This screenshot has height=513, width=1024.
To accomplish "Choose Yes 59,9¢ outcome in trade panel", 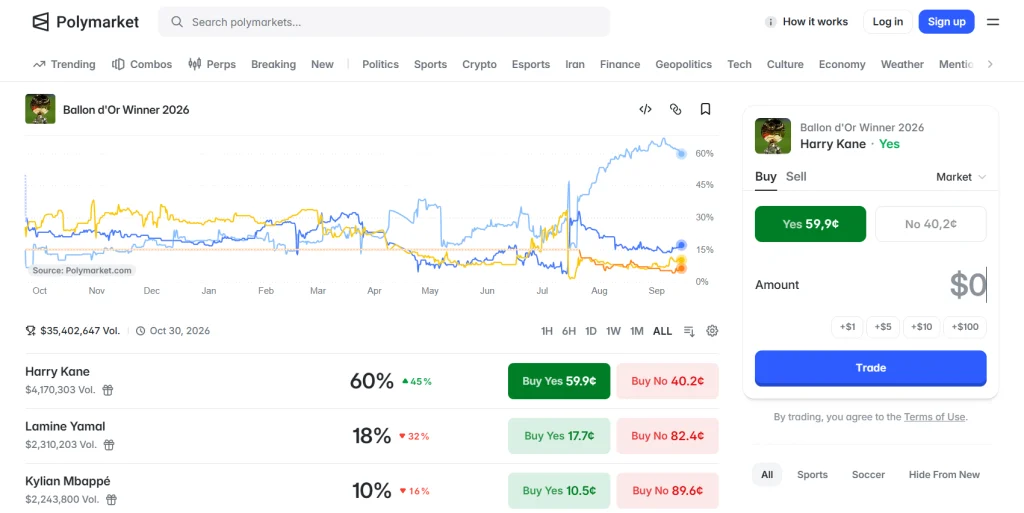I will 810,224.
